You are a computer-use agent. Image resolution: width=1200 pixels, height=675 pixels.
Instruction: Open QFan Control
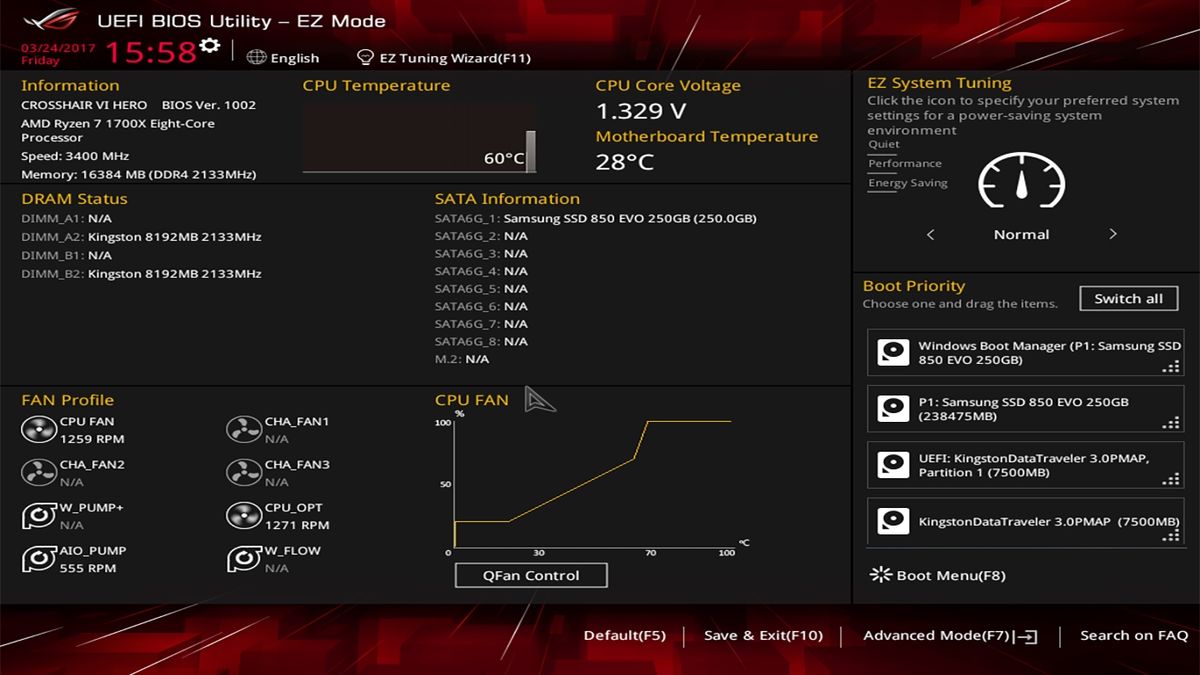tap(531, 575)
